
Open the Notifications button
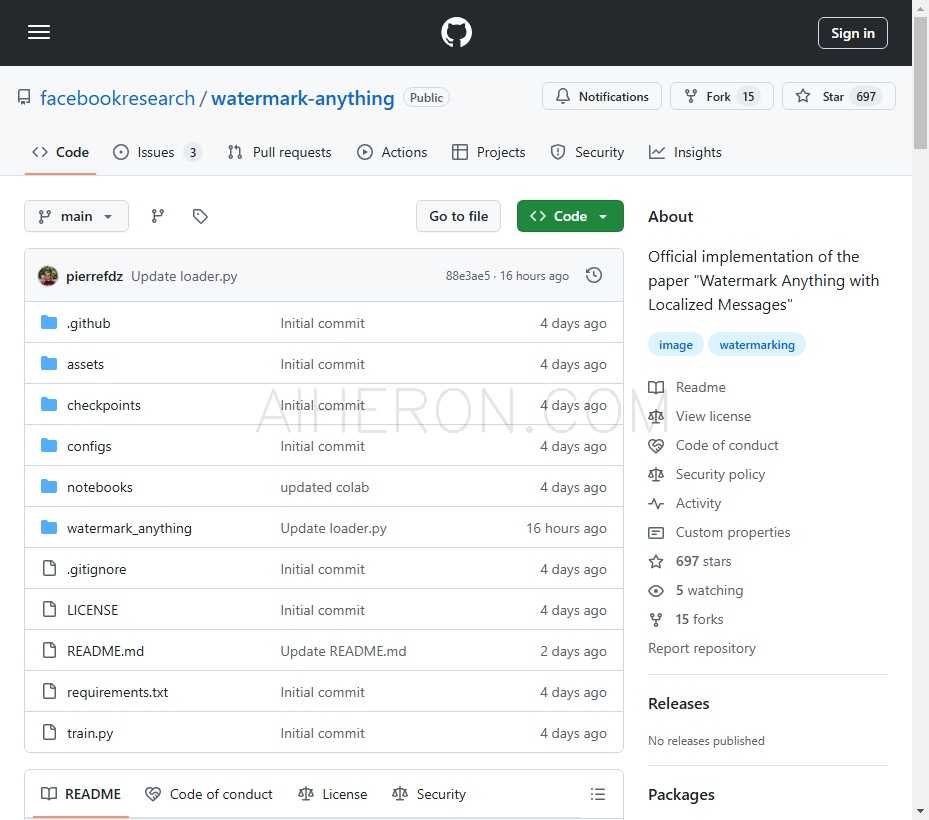click(602, 97)
